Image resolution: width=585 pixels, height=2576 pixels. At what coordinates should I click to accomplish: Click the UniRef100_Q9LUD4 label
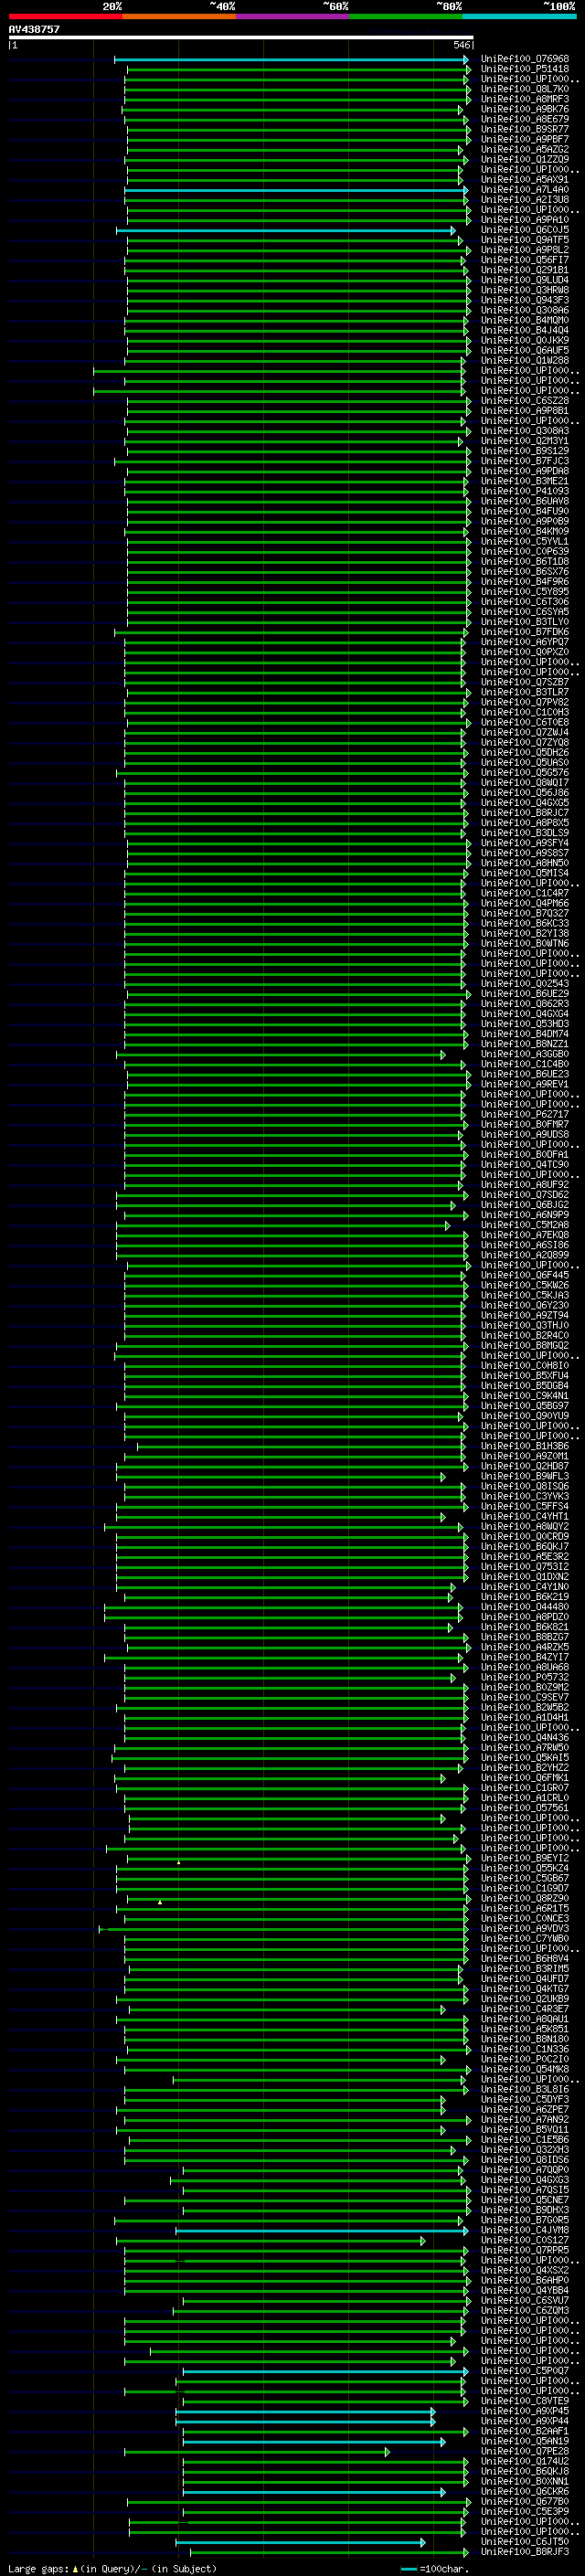(524, 280)
